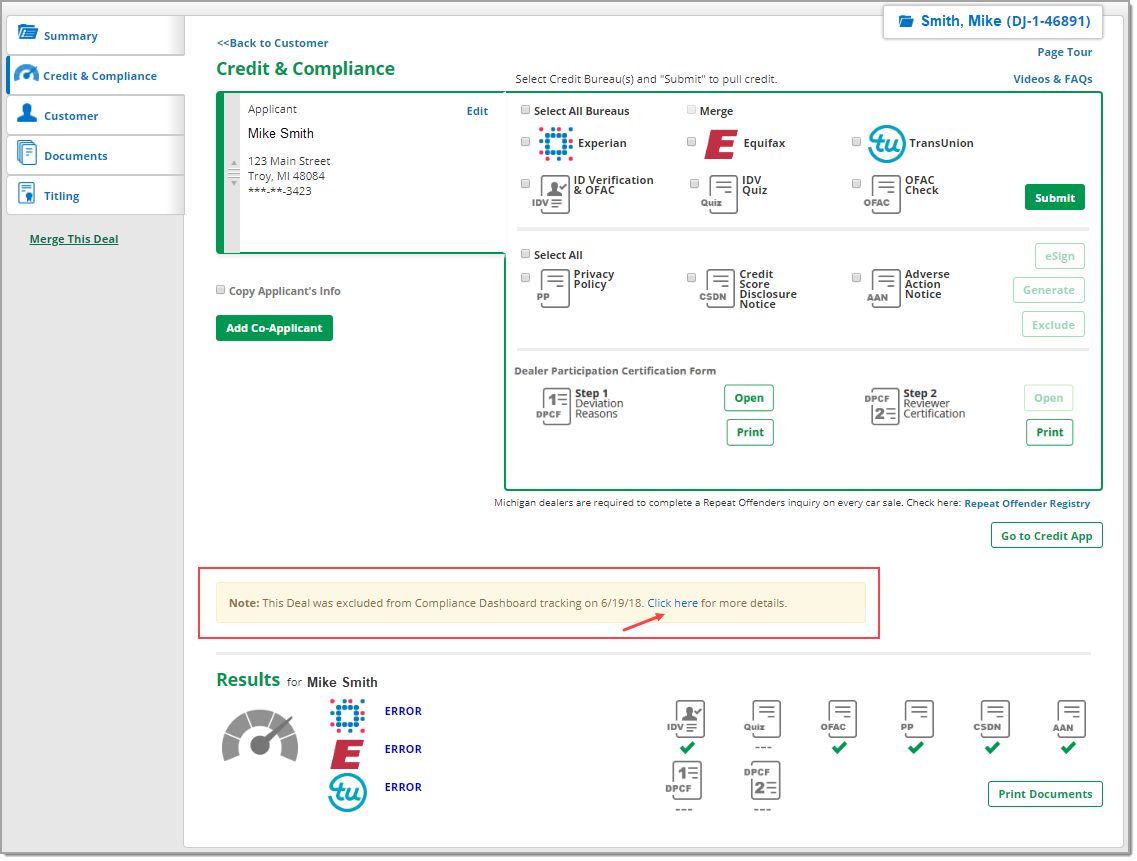Tick the Credit Score Disclosure Notice checkbox
Image resolution: width=1137 pixels, height=861 pixels.
pos(691,278)
